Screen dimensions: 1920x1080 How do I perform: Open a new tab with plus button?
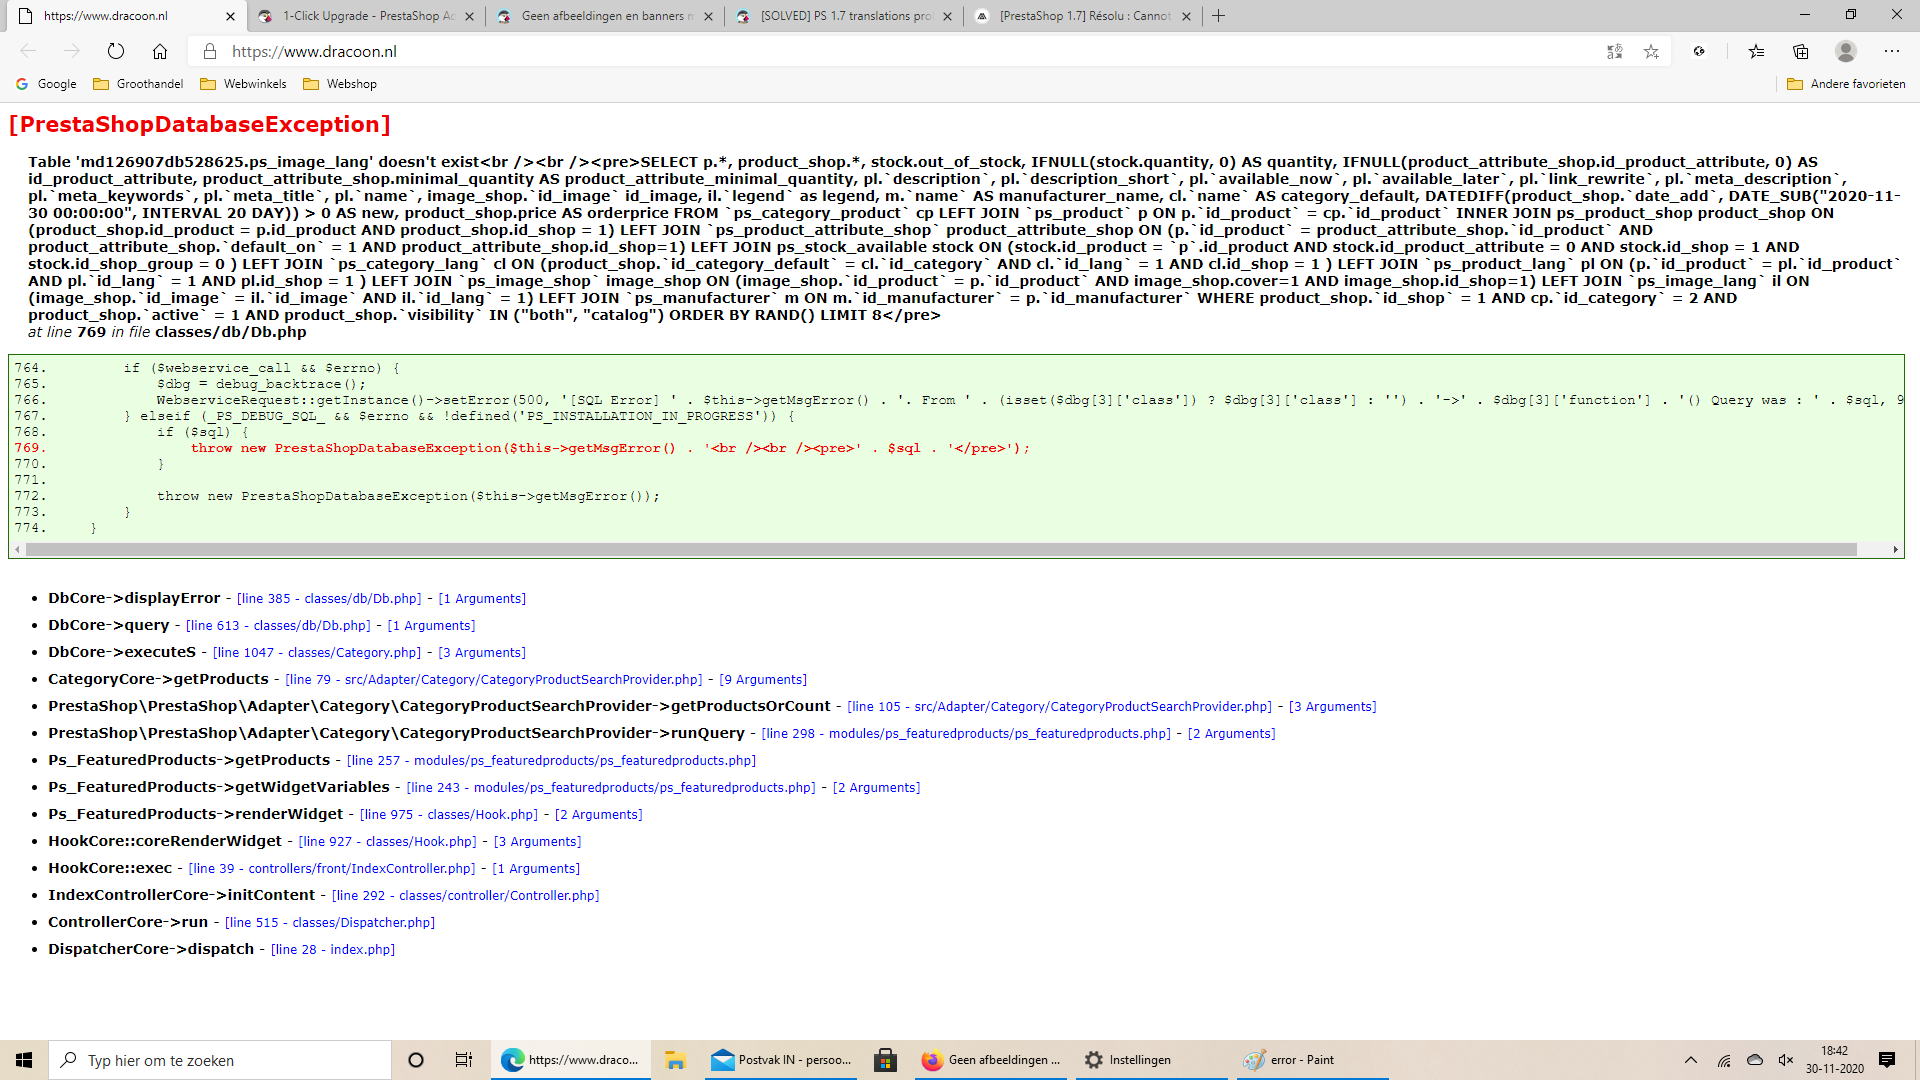[1218, 16]
